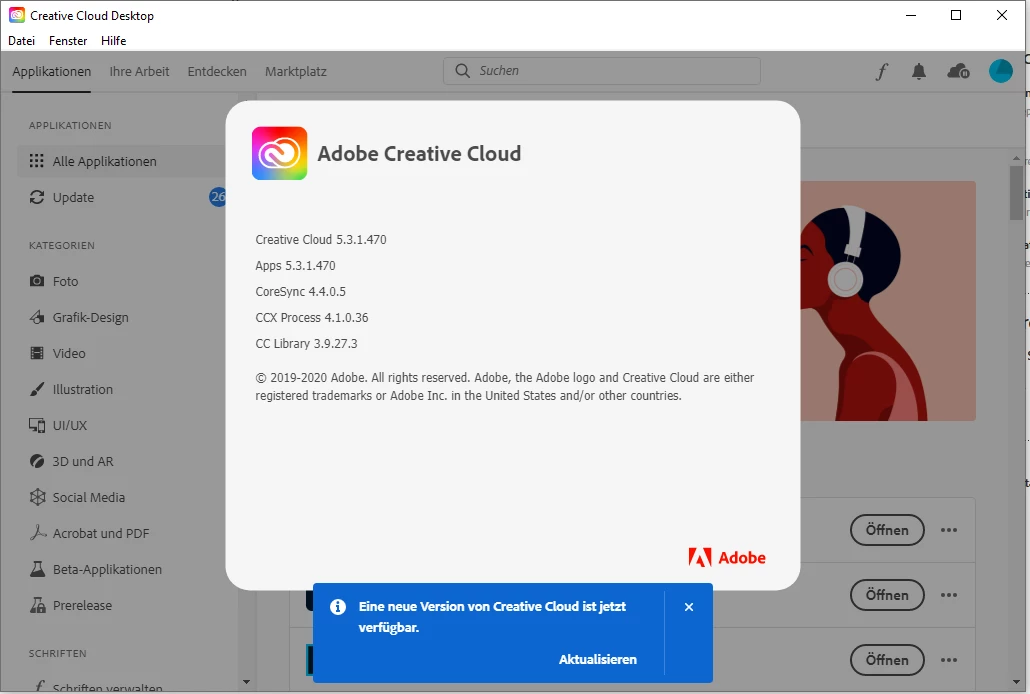Click the Prerelease icon
Image resolution: width=1030 pixels, height=694 pixels.
pos(37,605)
